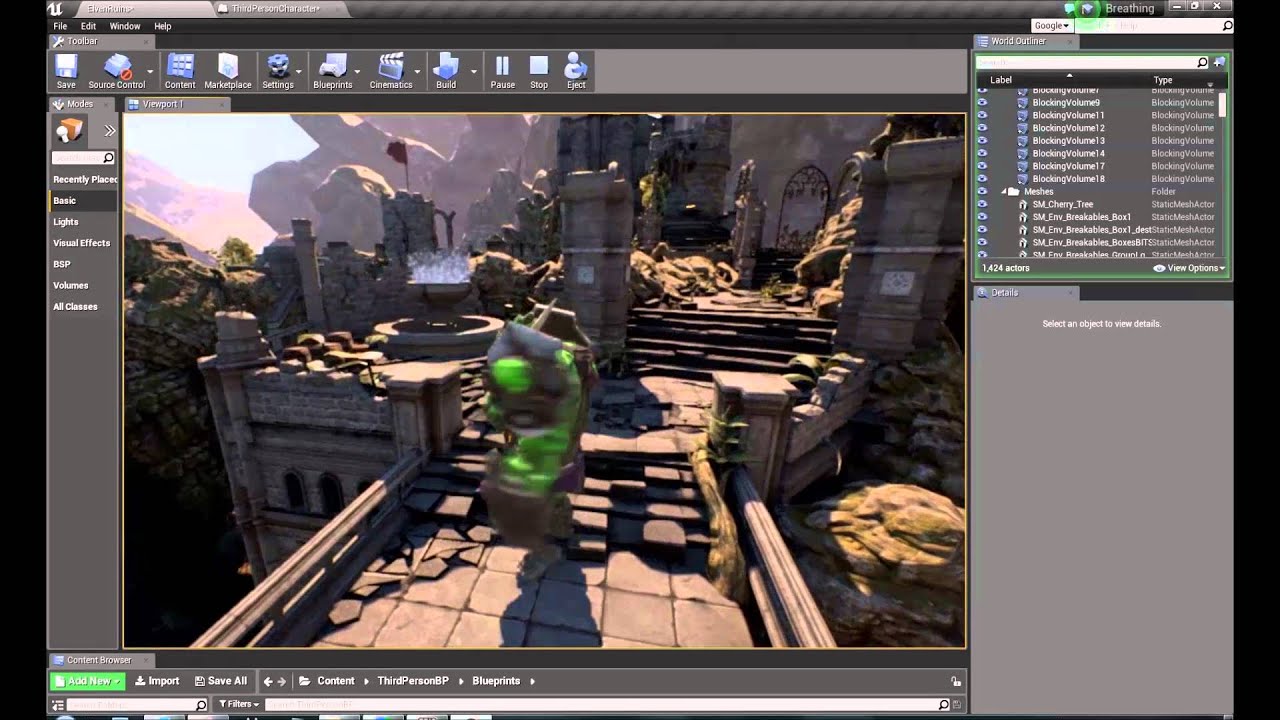
Task: Click the Add New button
Action: (87, 681)
